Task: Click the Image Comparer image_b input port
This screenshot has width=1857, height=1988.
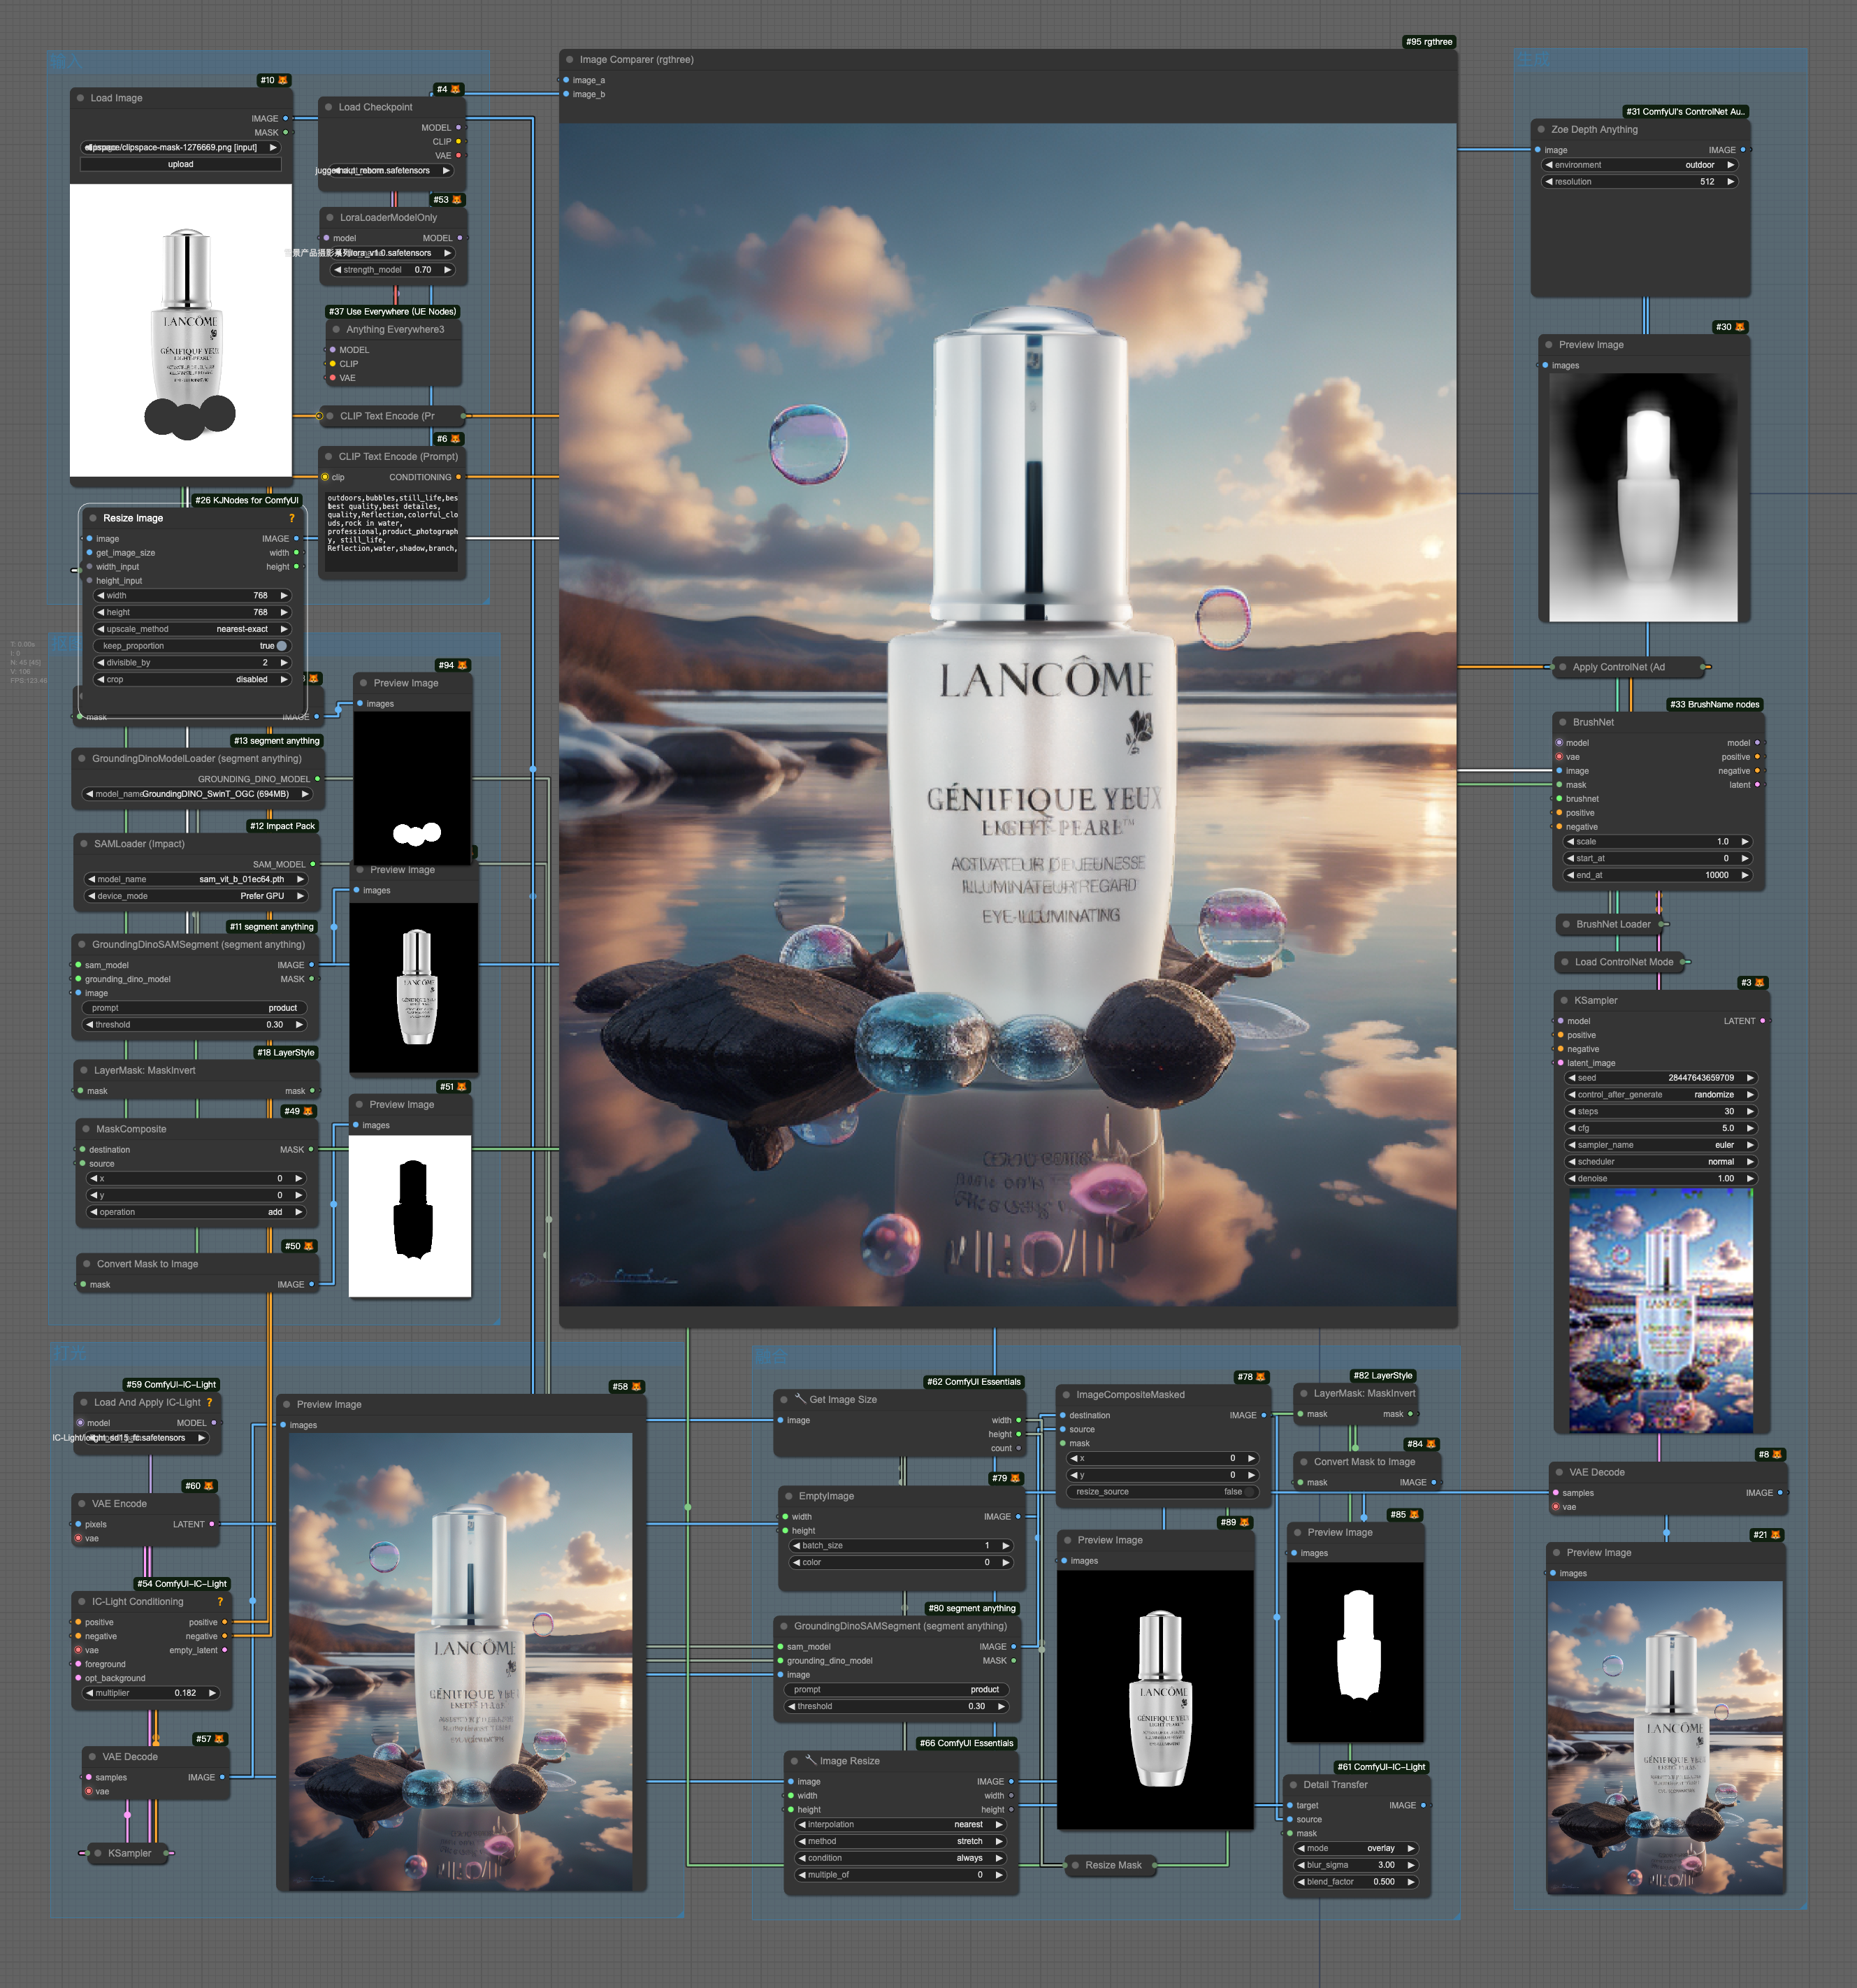Action: coord(566,94)
